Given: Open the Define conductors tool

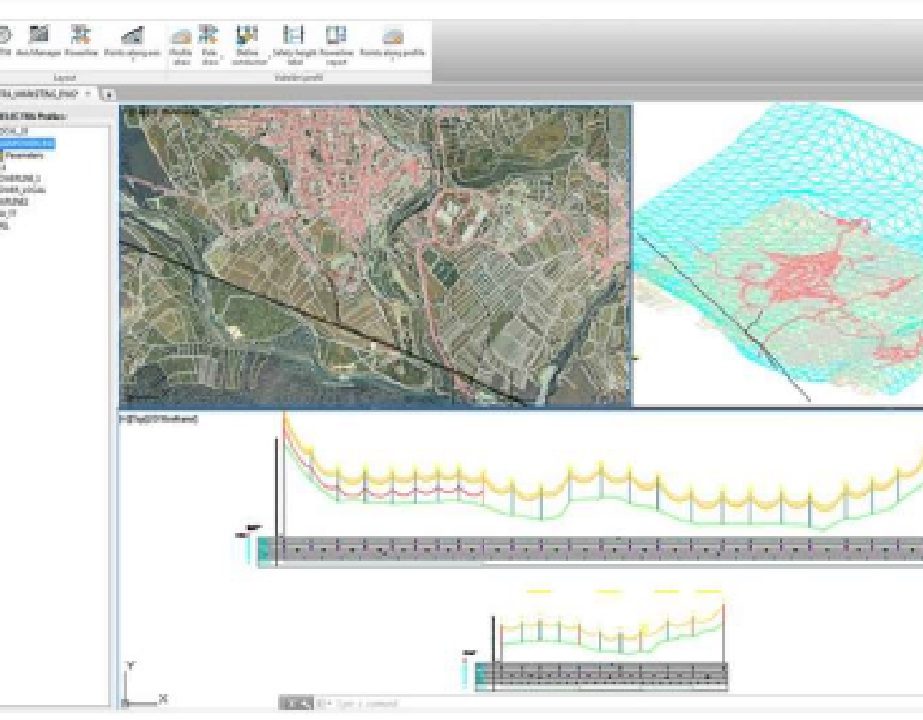Looking at the screenshot, I should 248,44.
